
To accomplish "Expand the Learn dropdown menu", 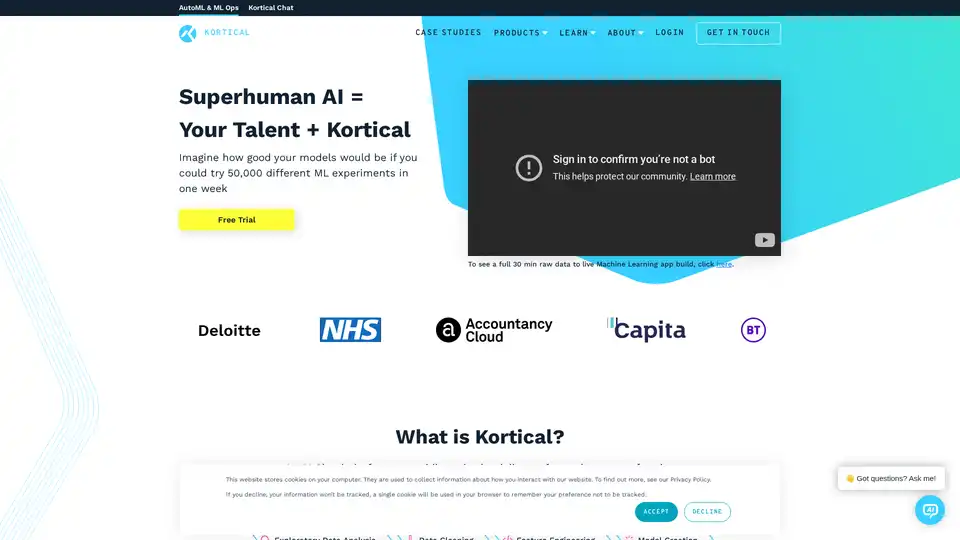I will click(x=577, y=33).
